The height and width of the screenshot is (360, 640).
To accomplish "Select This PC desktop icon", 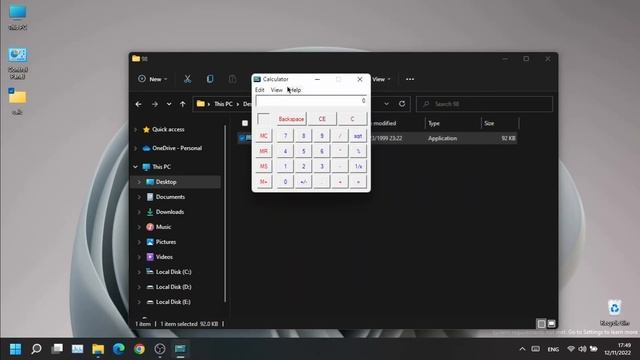I will (18, 17).
